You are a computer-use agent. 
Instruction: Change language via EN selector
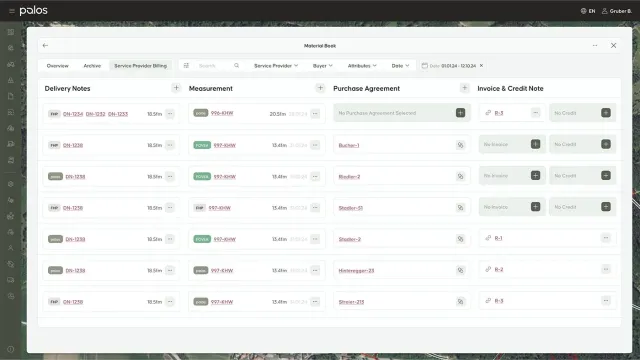[x=588, y=11]
